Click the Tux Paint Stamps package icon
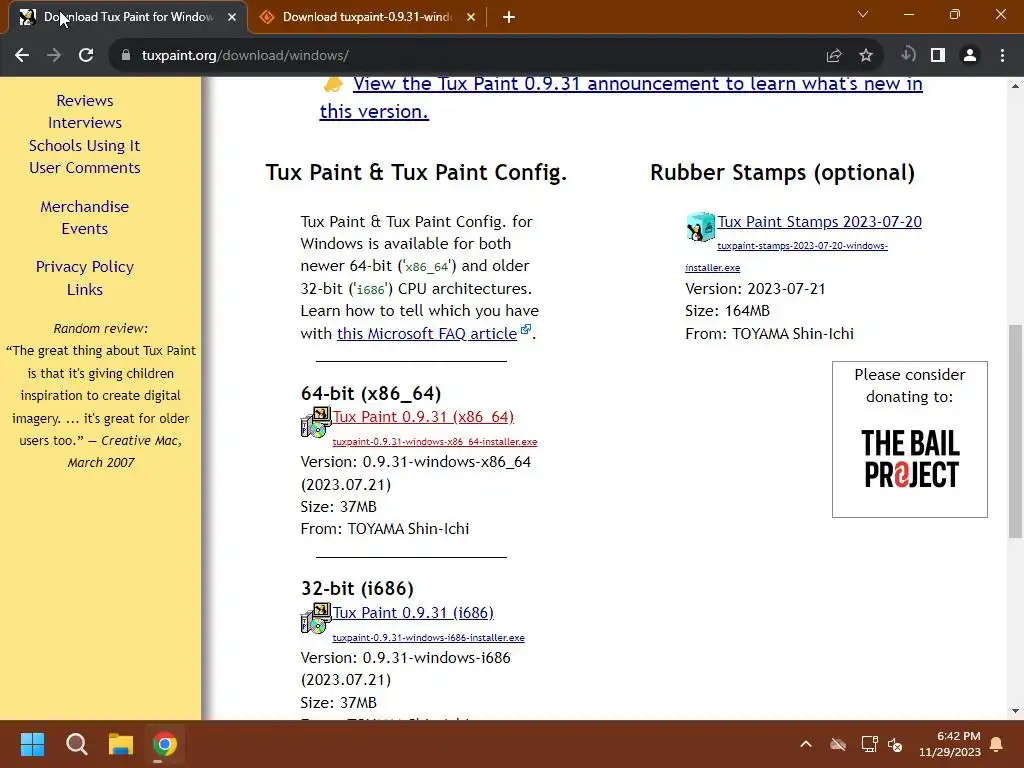 [x=700, y=227]
